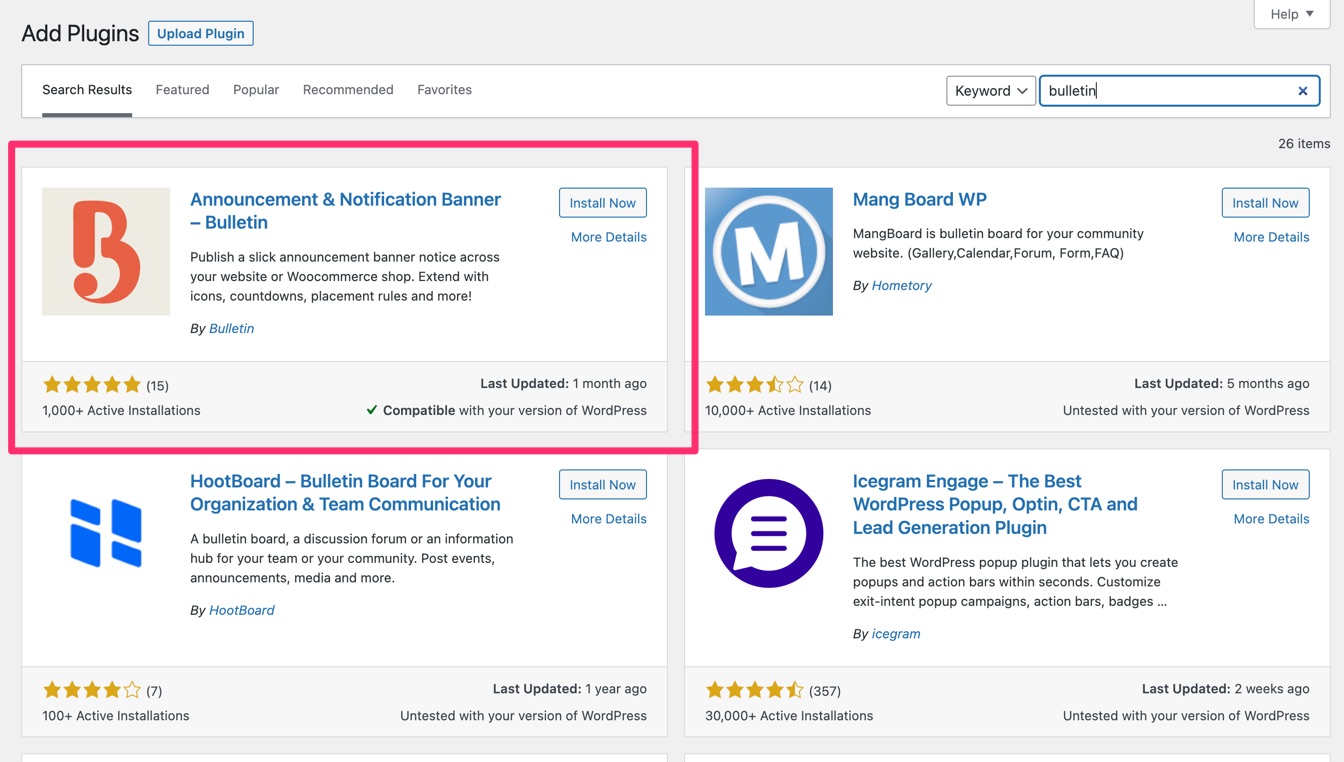1344x762 pixels.
Task: Install the Mang Board WP plugin
Action: point(1265,203)
